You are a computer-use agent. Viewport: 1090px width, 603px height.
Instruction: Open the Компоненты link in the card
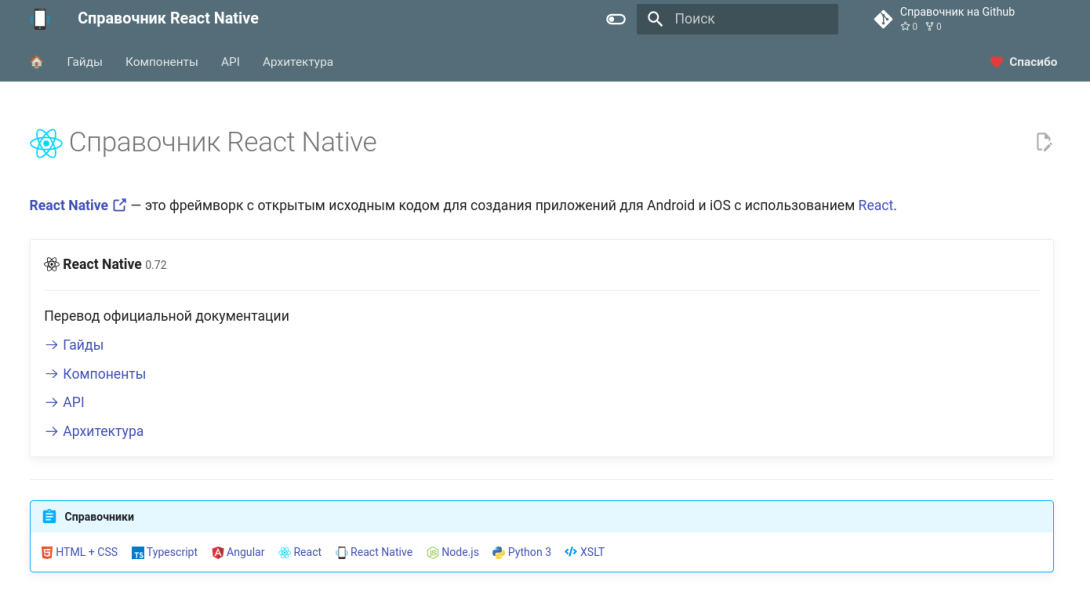(x=104, y=374)
